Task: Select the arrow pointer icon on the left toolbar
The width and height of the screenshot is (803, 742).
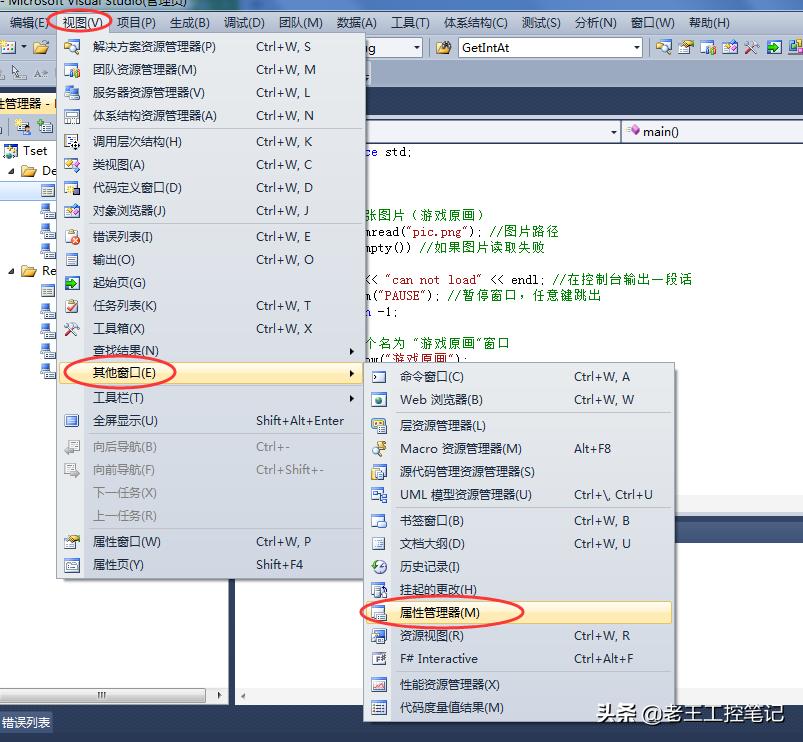Action: point(14,71)
